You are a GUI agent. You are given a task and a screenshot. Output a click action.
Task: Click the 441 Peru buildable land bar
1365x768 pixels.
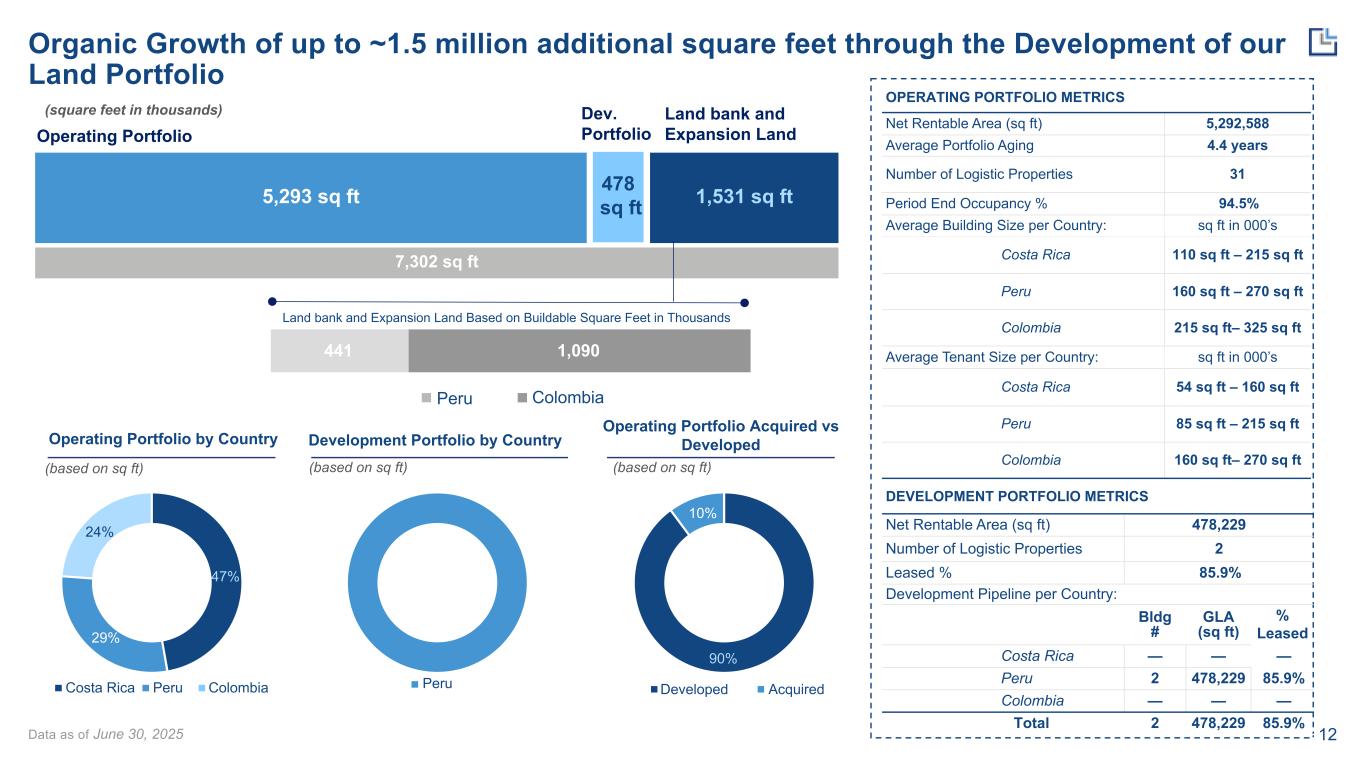(x=340, y=351)
